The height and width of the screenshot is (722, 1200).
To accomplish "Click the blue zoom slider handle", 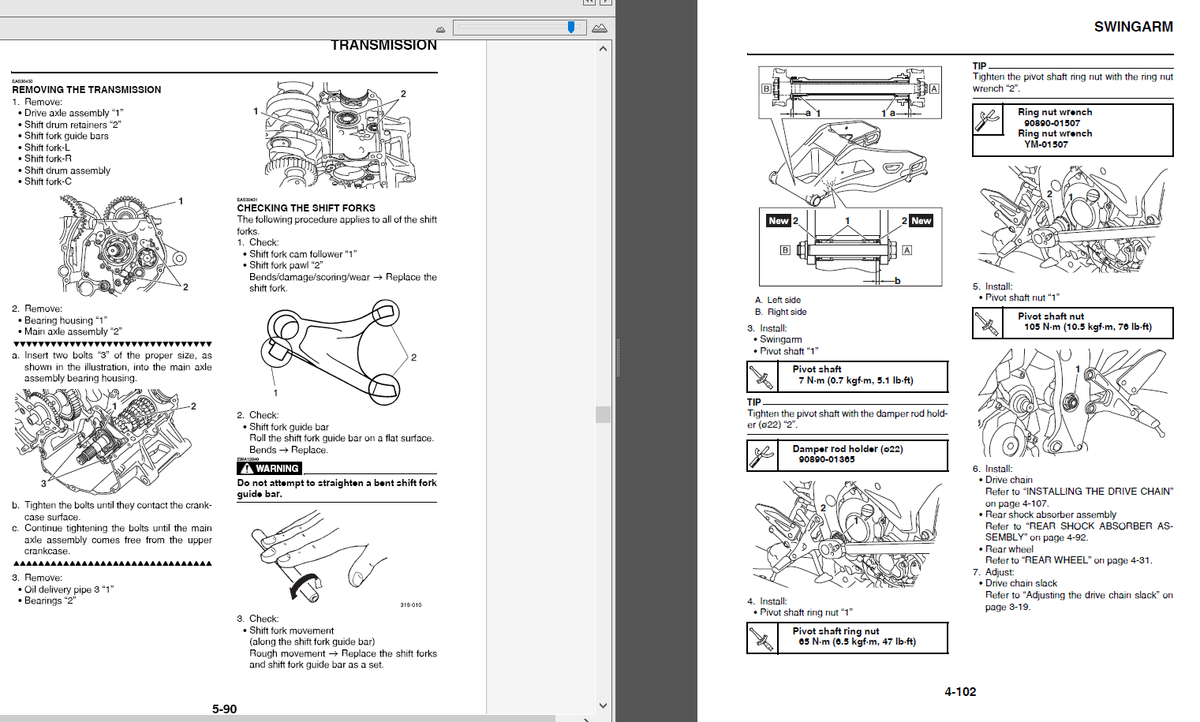I will point(571,28).
